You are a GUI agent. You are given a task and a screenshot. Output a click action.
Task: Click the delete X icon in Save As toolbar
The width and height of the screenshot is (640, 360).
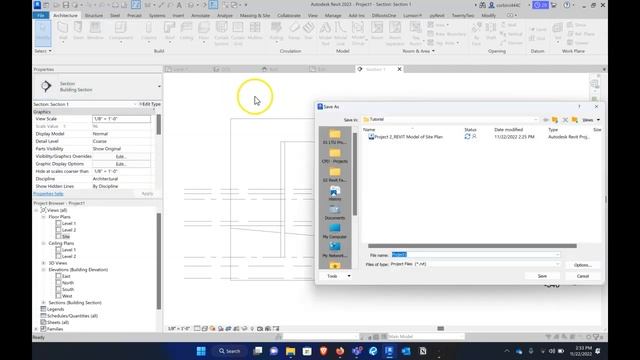[565, 120]
